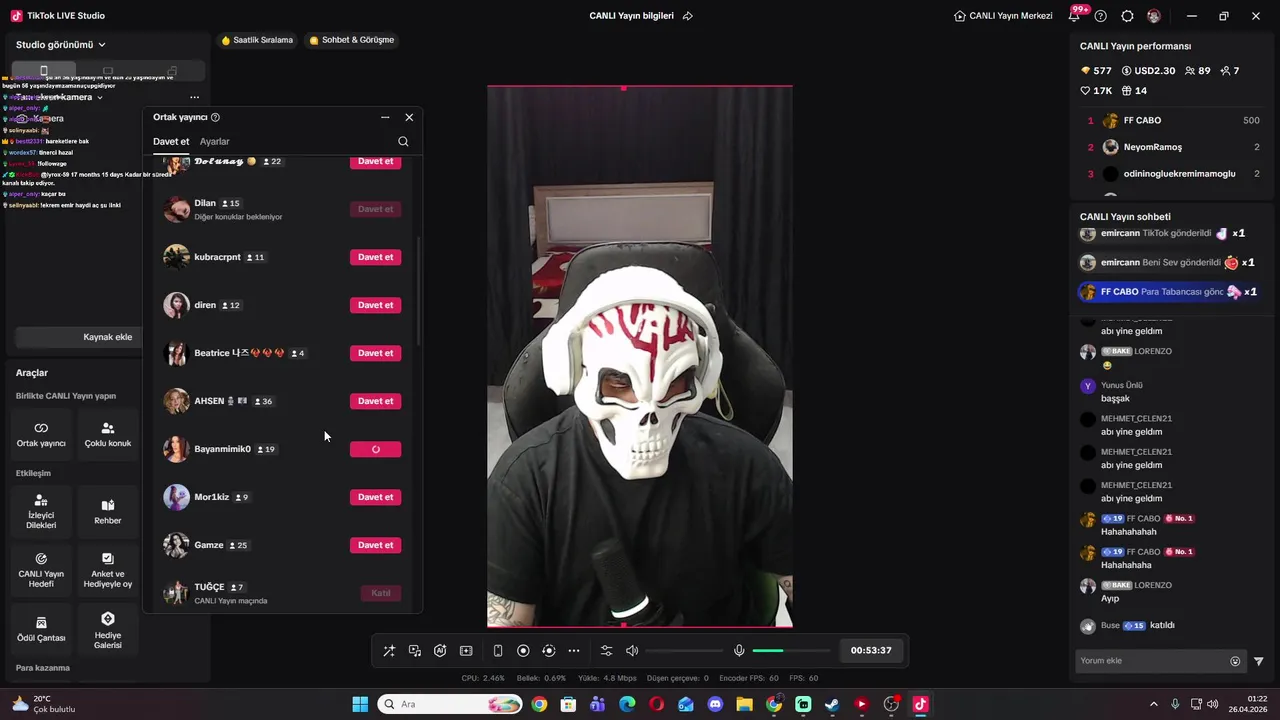Open the audio mixer settings icon
Viewport: 1280px width, 720px height.
coord(606,650)
